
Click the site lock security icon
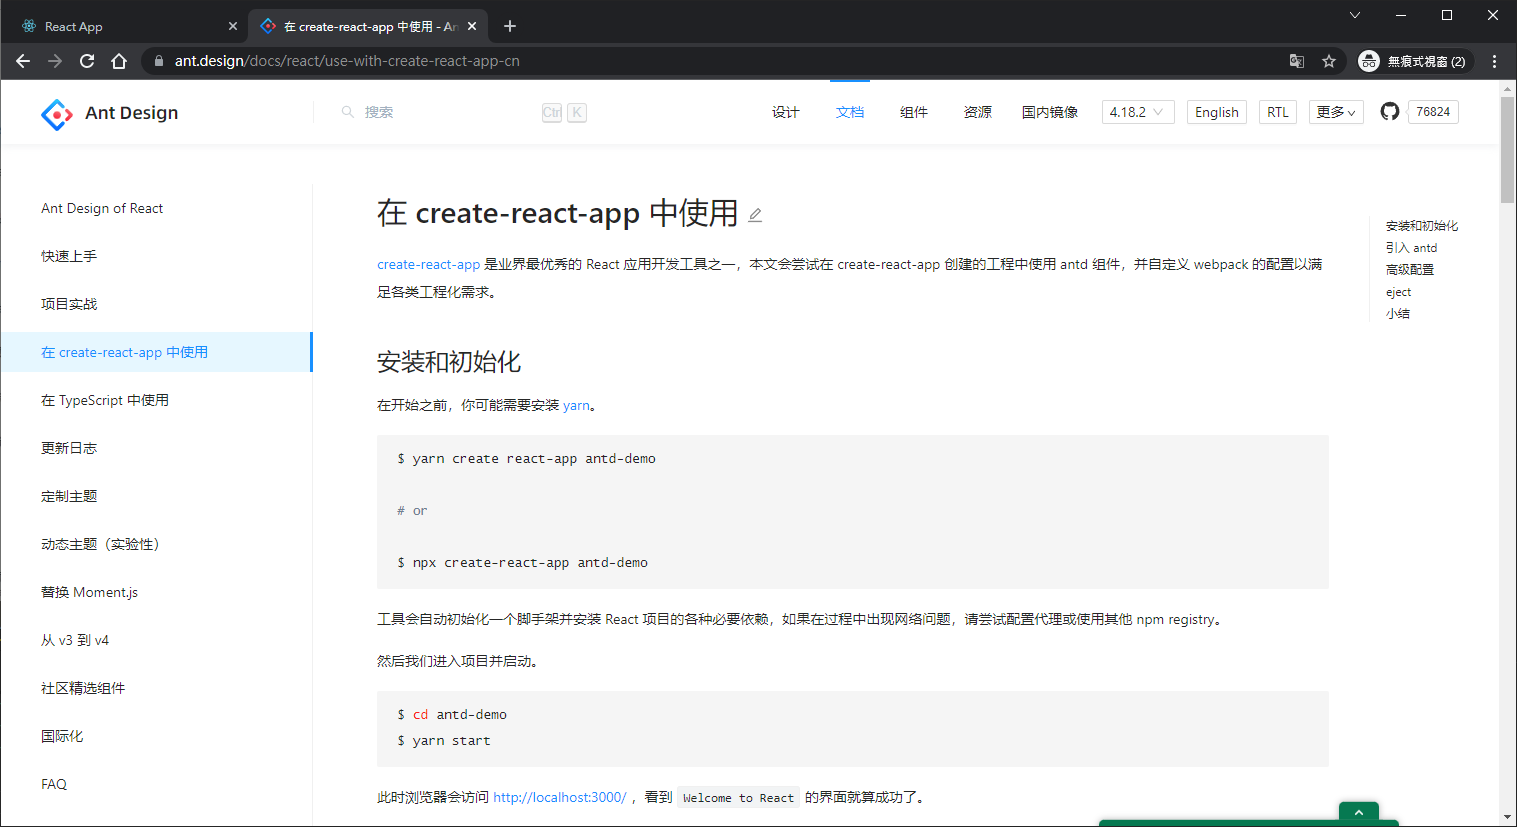click(x=158, y=61)
